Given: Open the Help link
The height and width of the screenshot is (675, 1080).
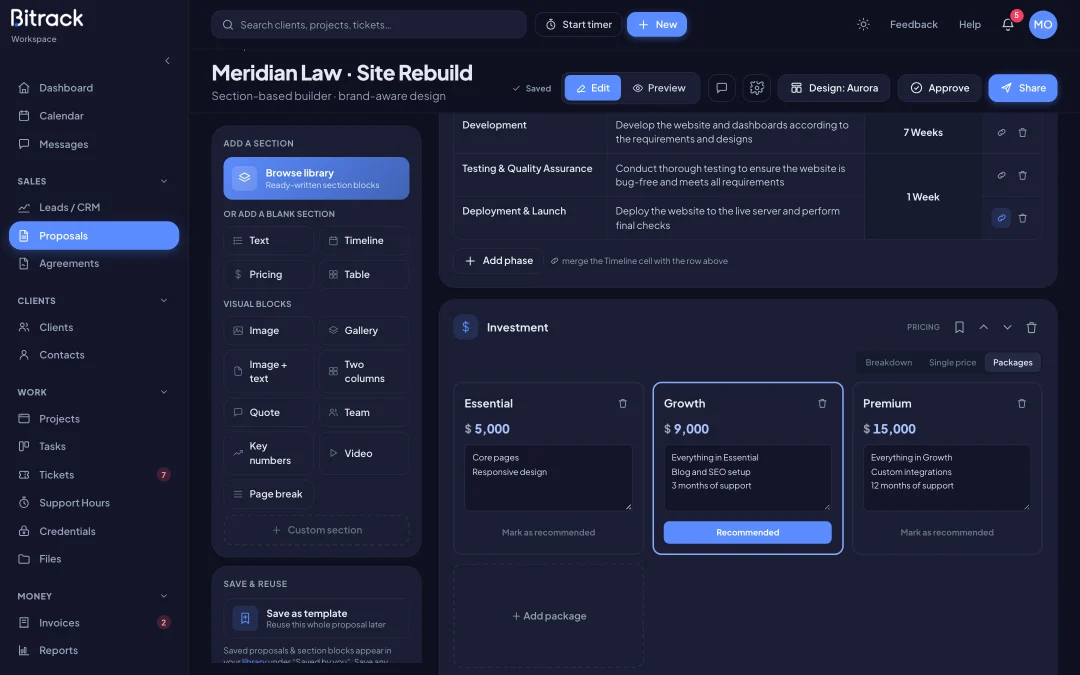Looking at the screenshot, I should [x=970, y=24].
